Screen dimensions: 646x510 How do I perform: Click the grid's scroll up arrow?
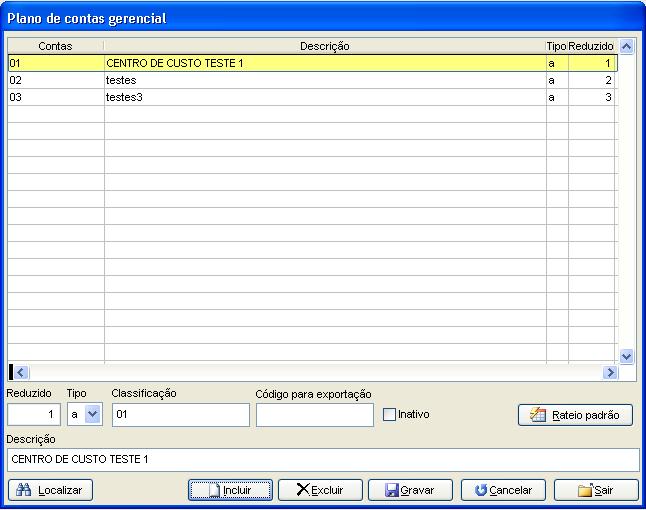[x=626, y=47]
